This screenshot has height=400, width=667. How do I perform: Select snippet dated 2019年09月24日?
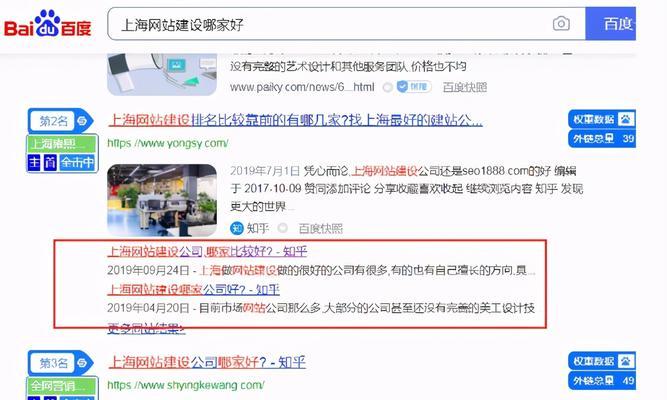point(321,270)
